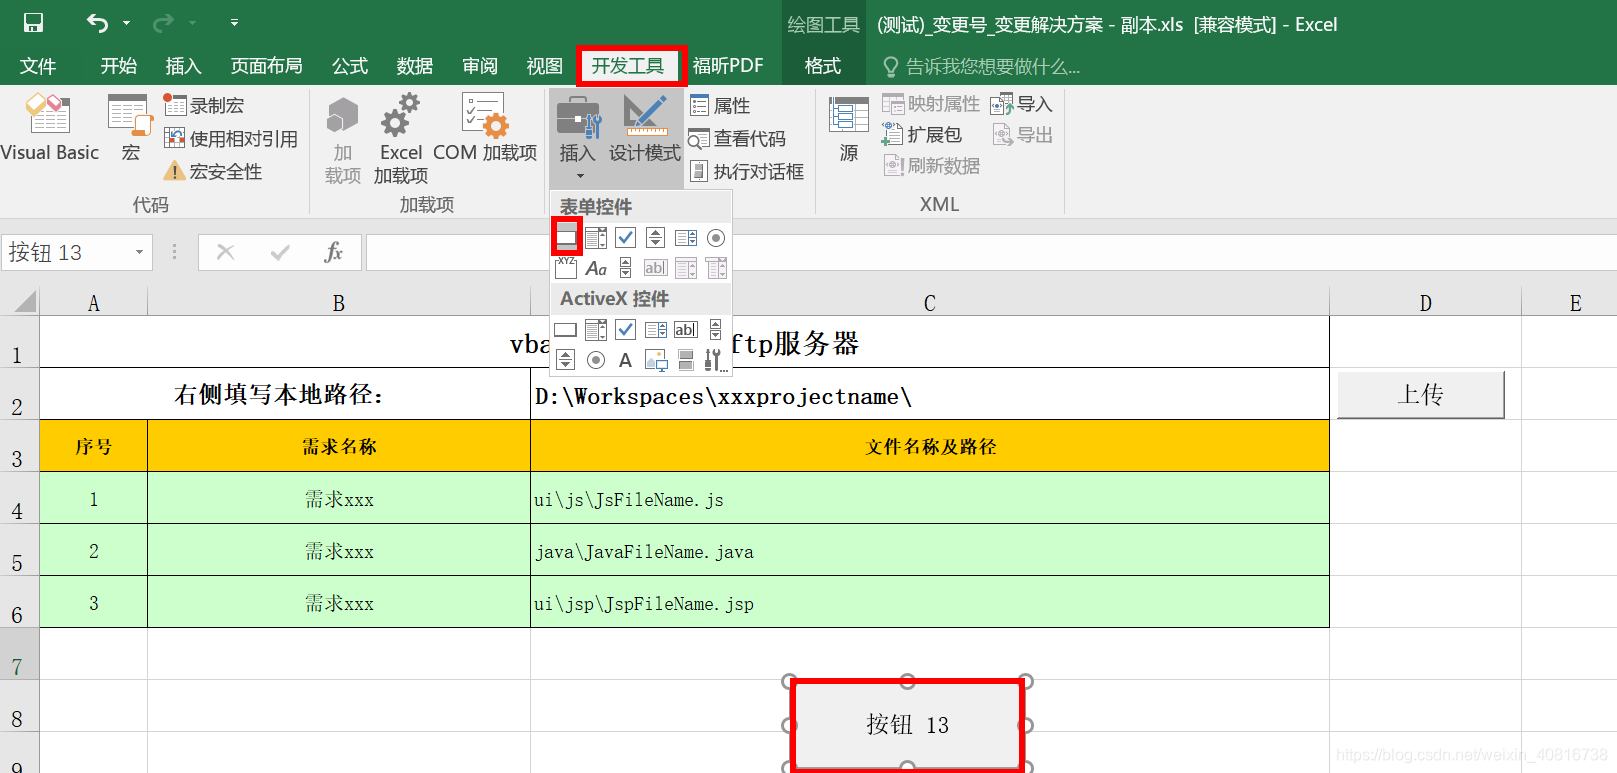Open the 文件 tab
The height and width of the screenshot is (773, 1617).
coord(38,66)
